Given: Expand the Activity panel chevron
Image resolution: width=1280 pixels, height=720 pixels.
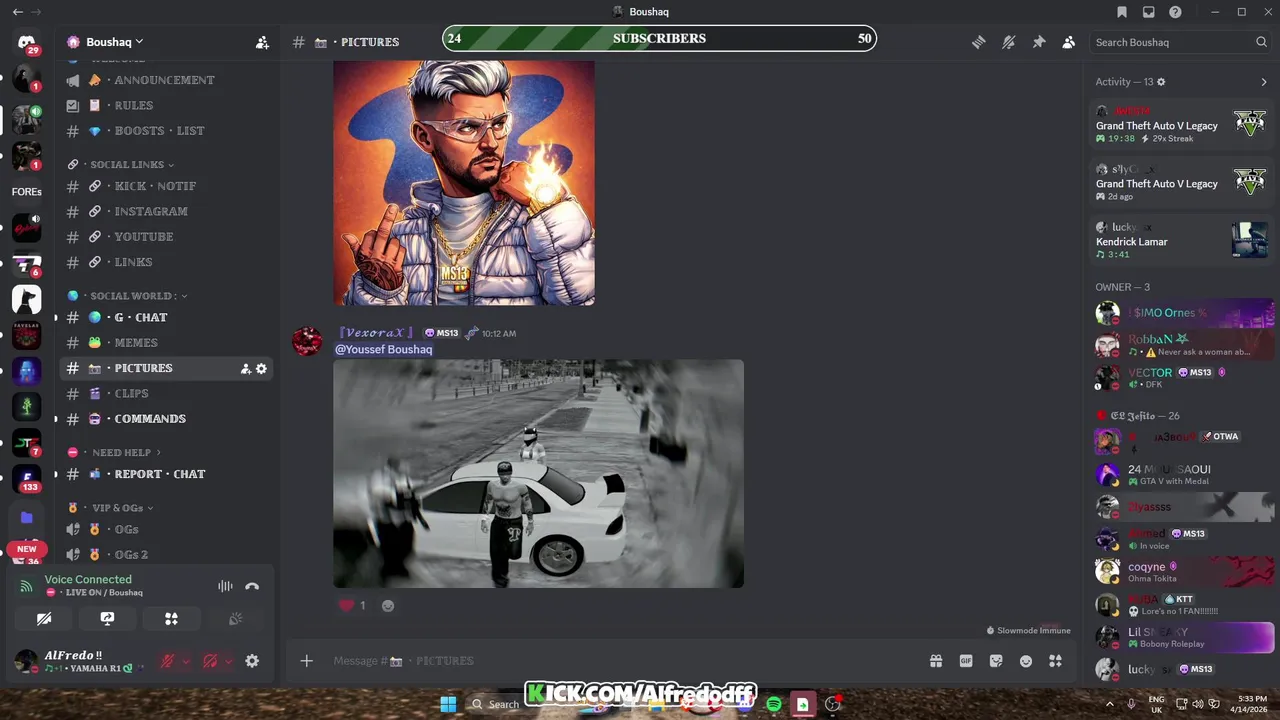Looking at the screenshot, I should [1264, 82].
